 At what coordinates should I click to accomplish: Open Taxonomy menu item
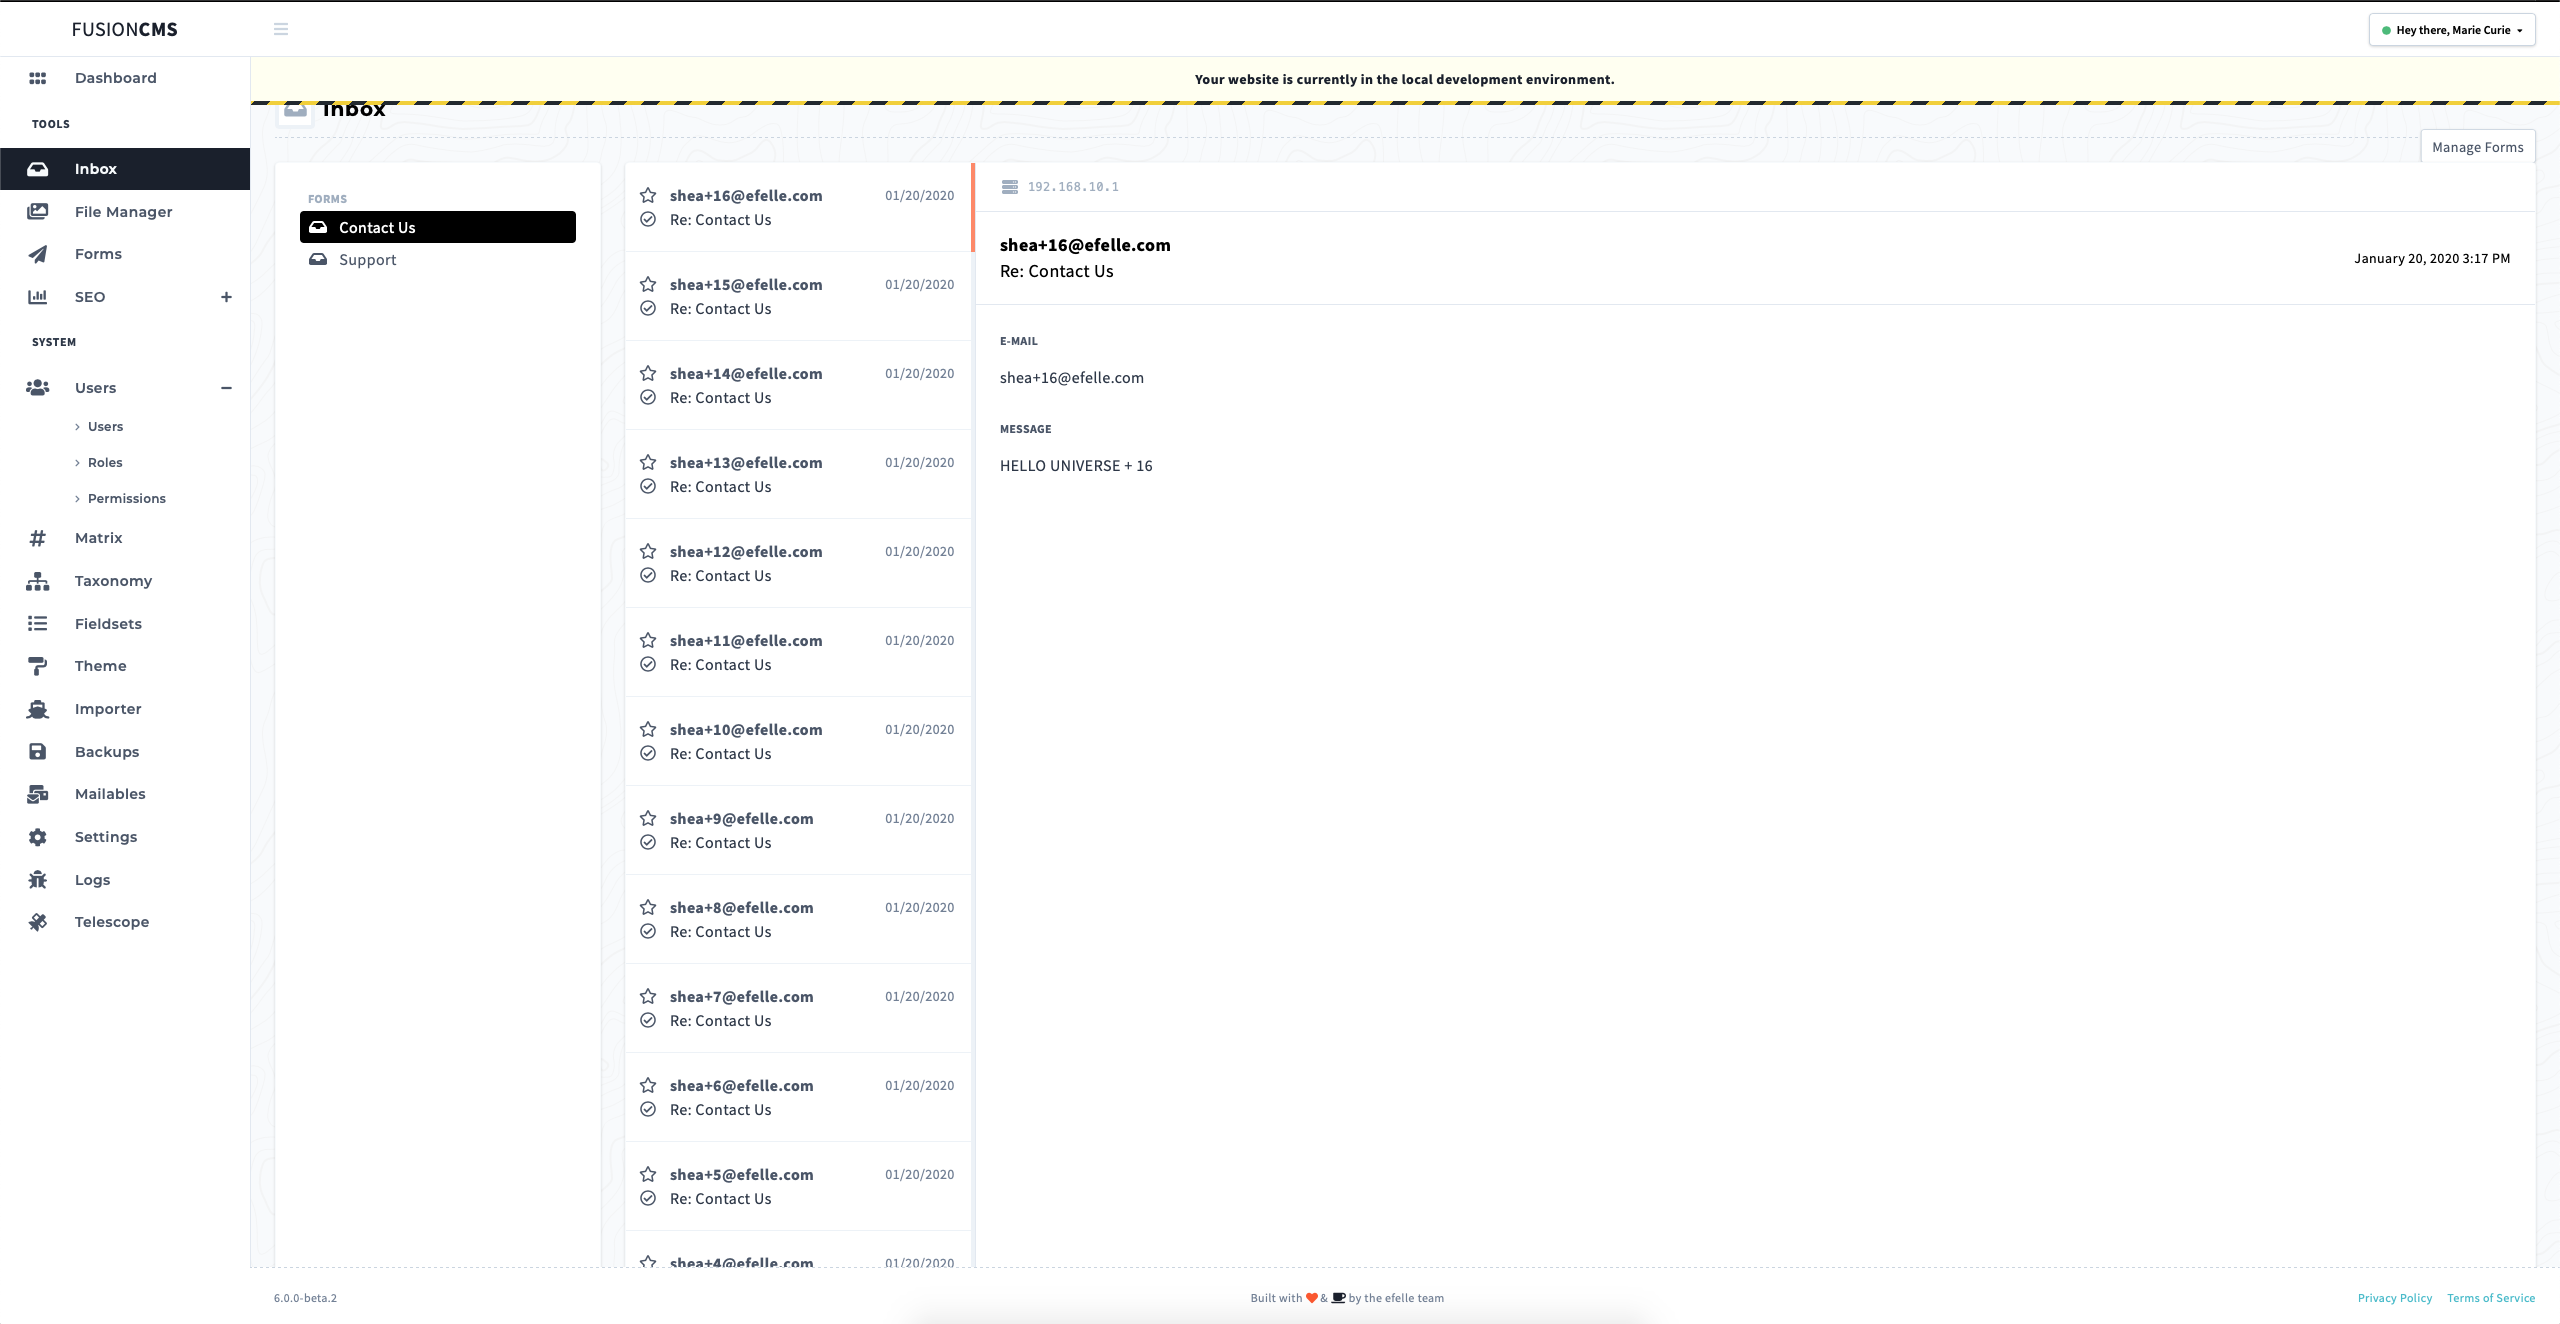pos(114,581)
